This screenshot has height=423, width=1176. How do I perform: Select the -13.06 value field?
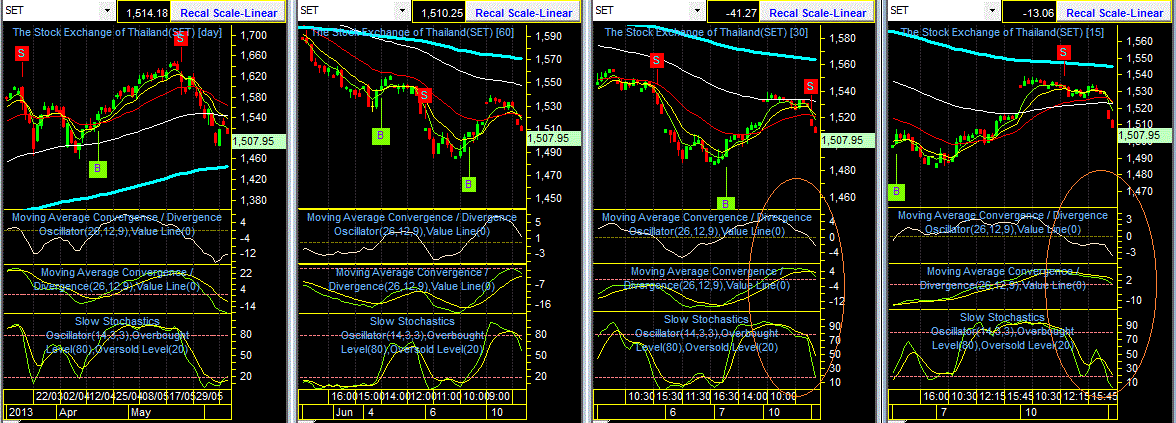[1029, 12]
